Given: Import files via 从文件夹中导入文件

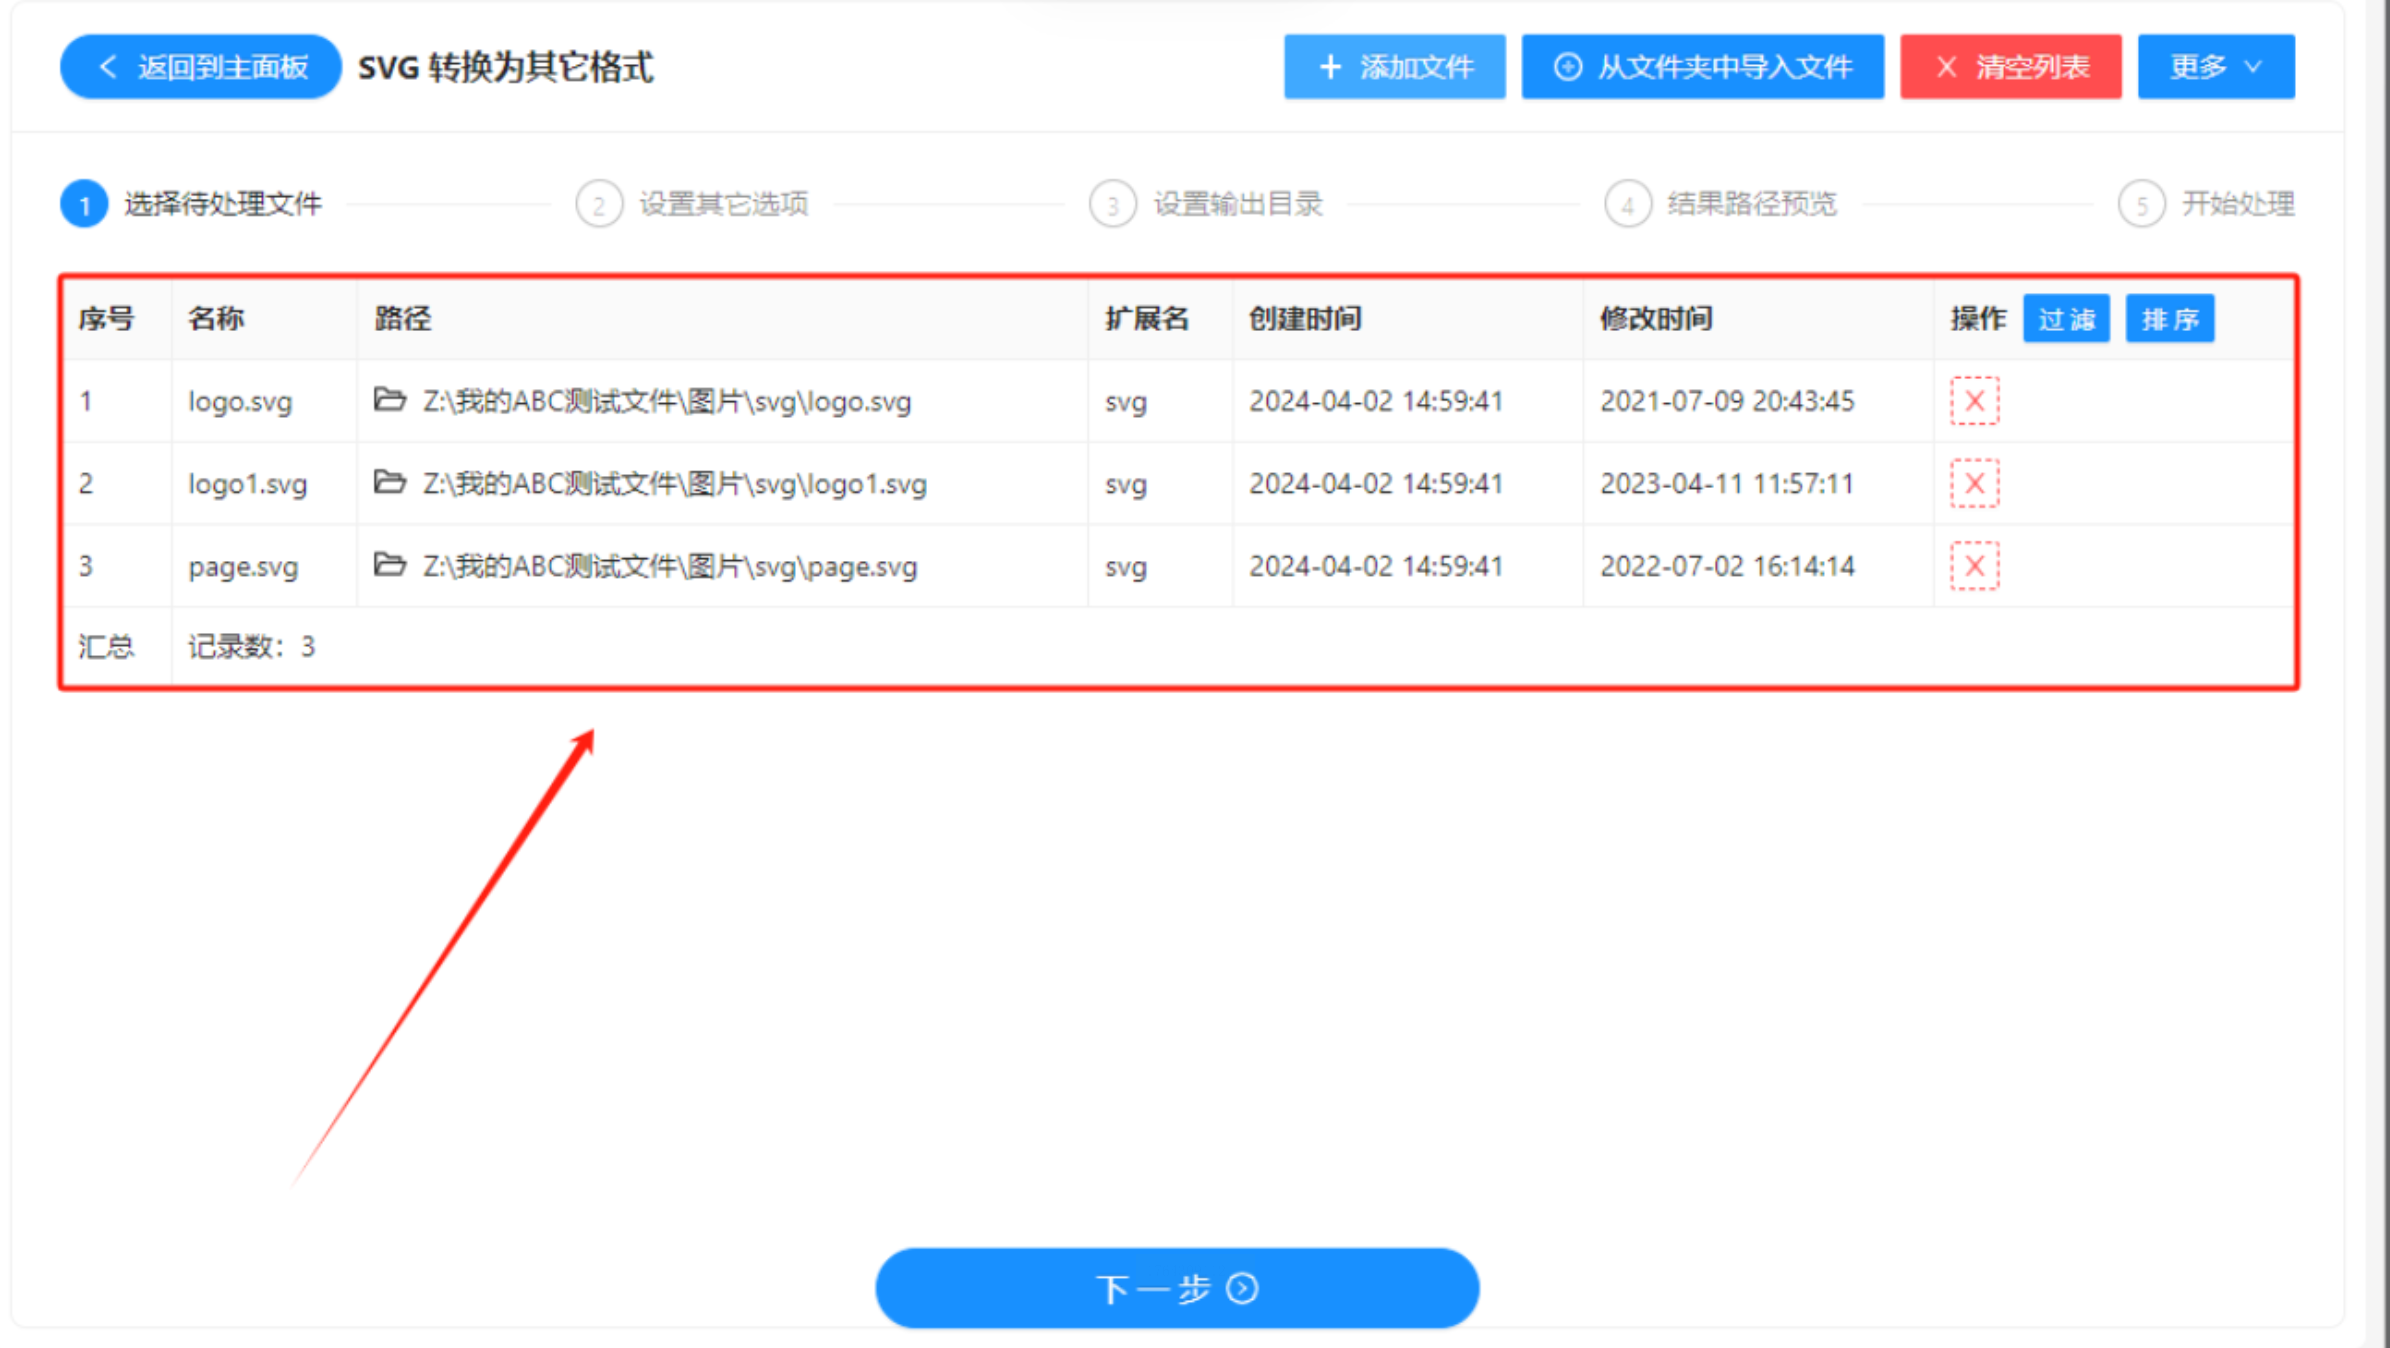Looking at the screenshot, I should [1702, 67].
